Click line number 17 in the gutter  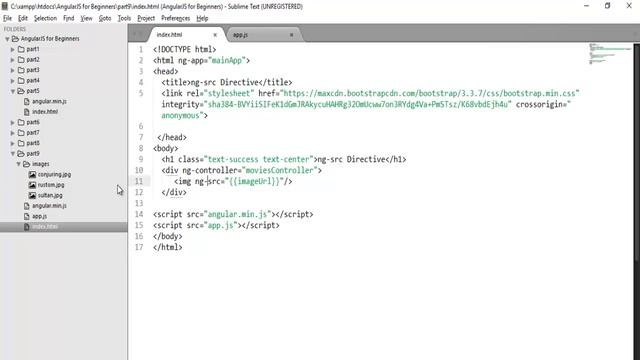click(x=139, y=247)
